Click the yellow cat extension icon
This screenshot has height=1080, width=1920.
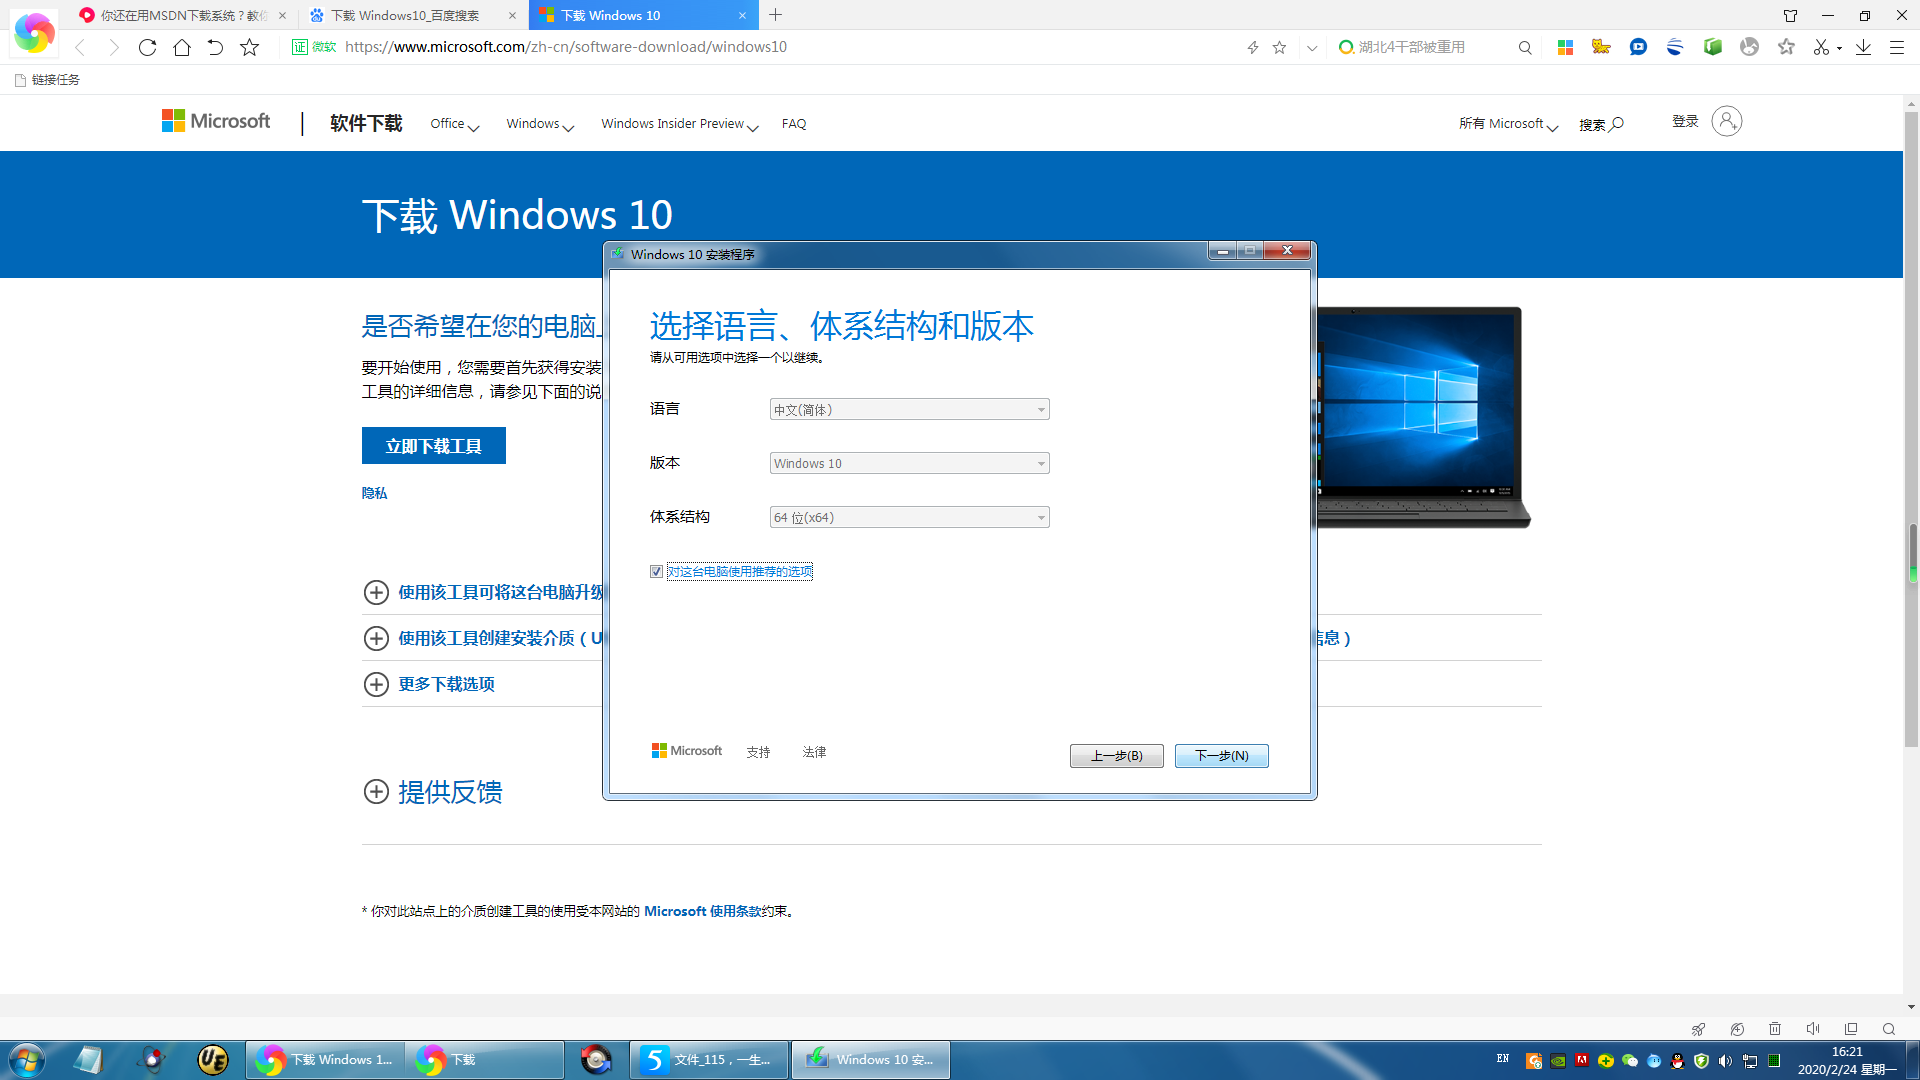pos(1601,47)
